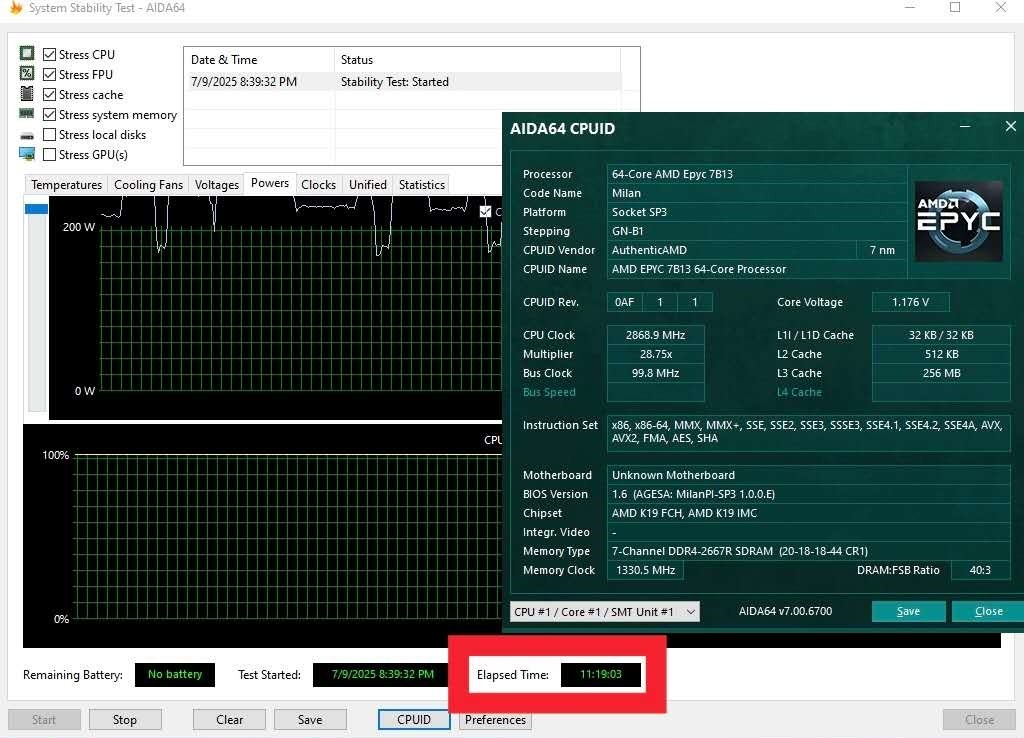Image resolution: width=1024 pixels, height=738 pixels.
Task: Click the percent icon beside Stress FPU
Action: point(27,73)
